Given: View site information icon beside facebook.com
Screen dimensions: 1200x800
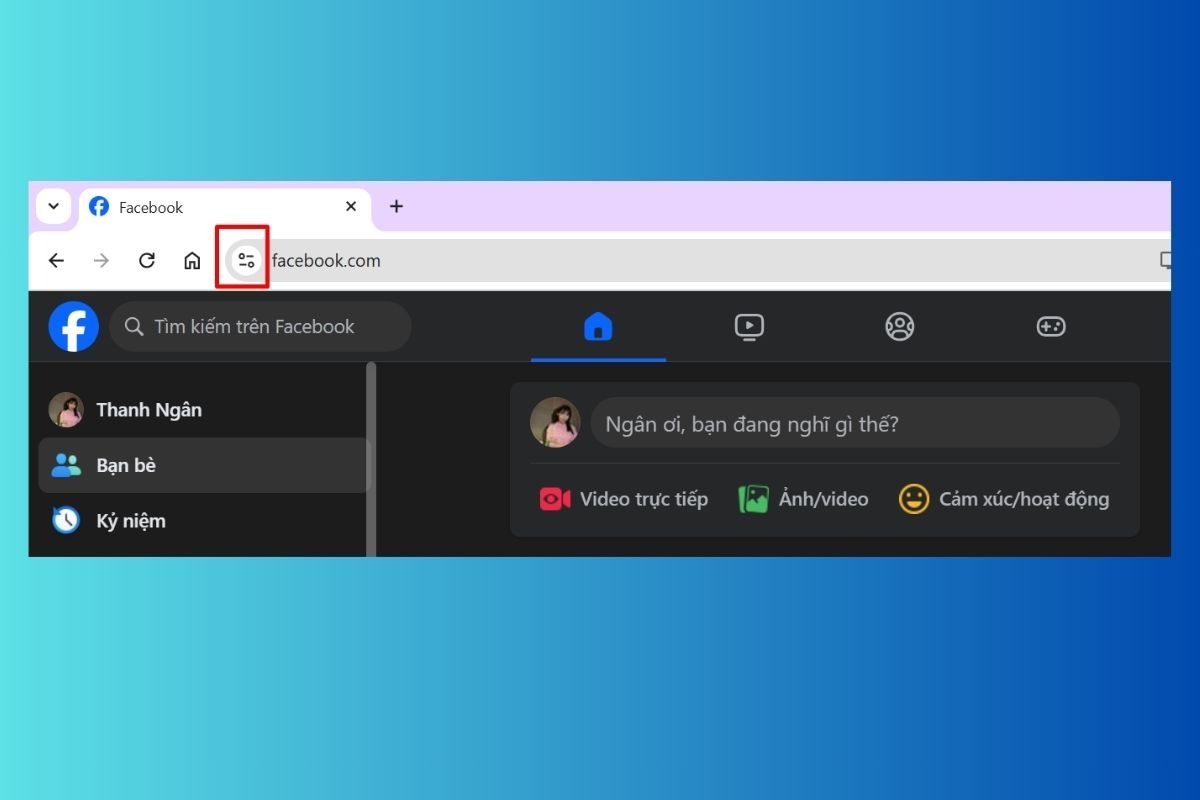Looking at the screenshot, I should [x=246, y=261].
